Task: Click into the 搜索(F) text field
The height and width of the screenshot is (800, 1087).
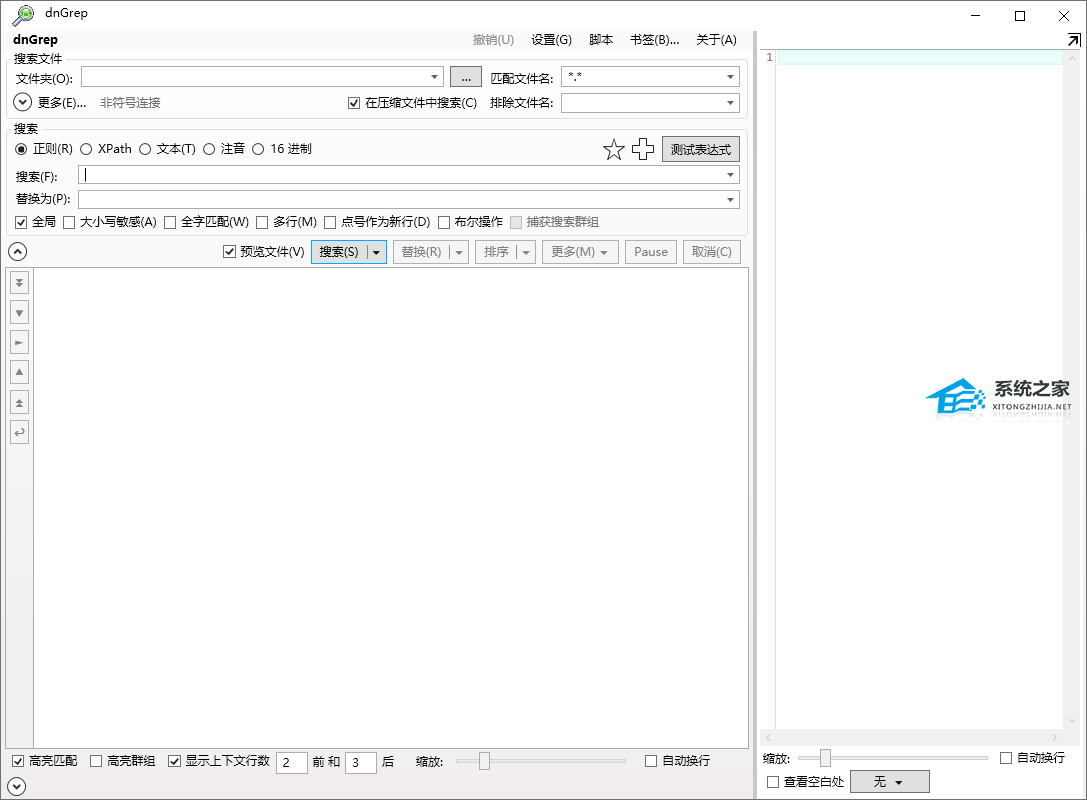Action: coord(400,175)
